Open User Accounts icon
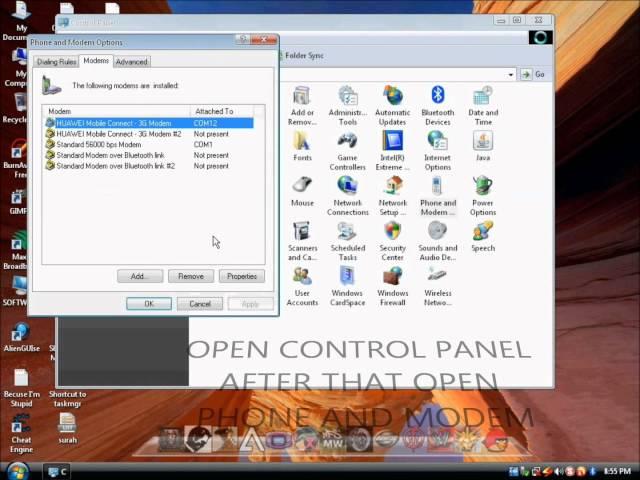The height and width of the screenshot is (480, 640). (302, 286)
